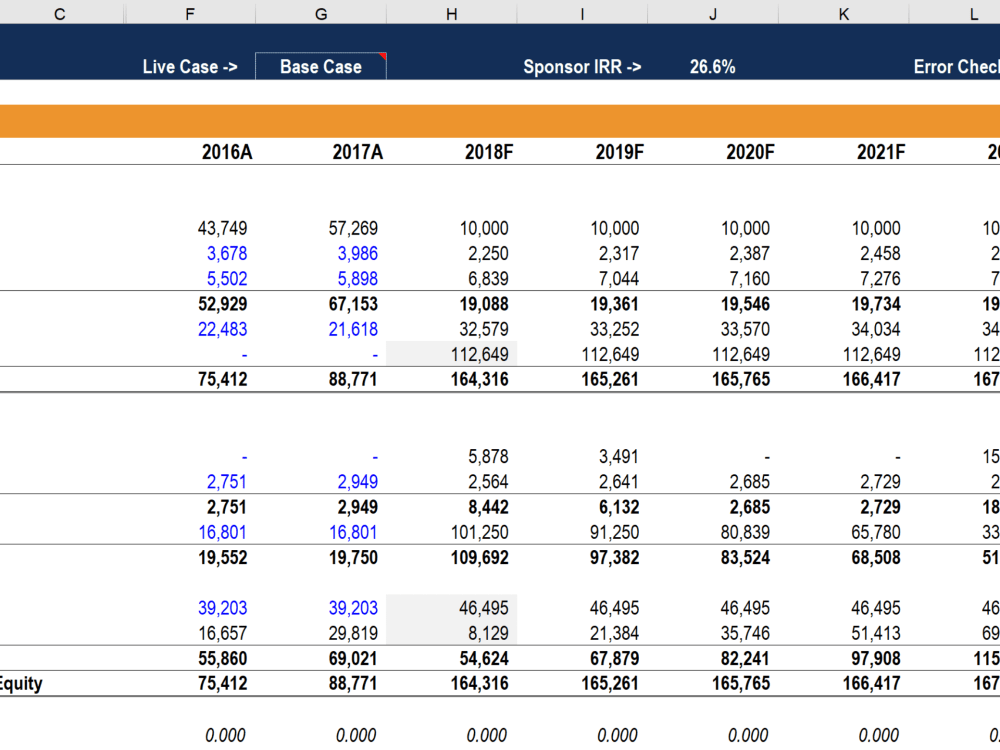Screen dimensions: 1000x750
Task: Select cell with value 33,252
Action: pyautogui.click(x=615, y=329)
